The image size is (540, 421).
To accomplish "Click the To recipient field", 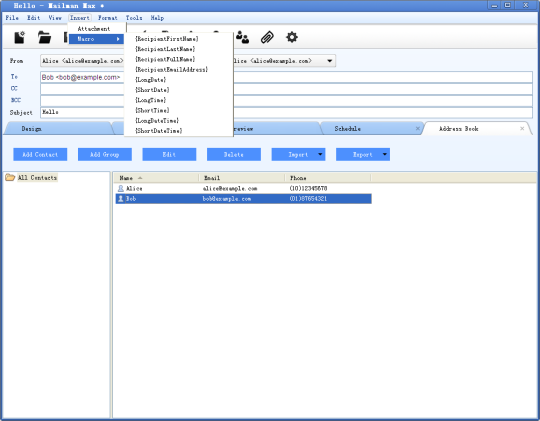I will [x=286, y=77].
